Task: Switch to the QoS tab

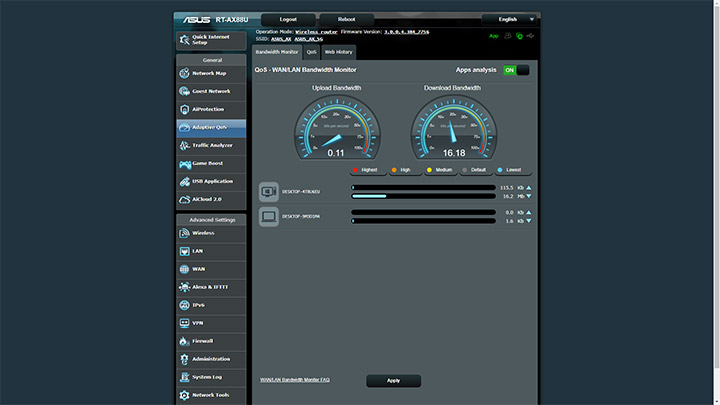Action: (x=311, y=52)
